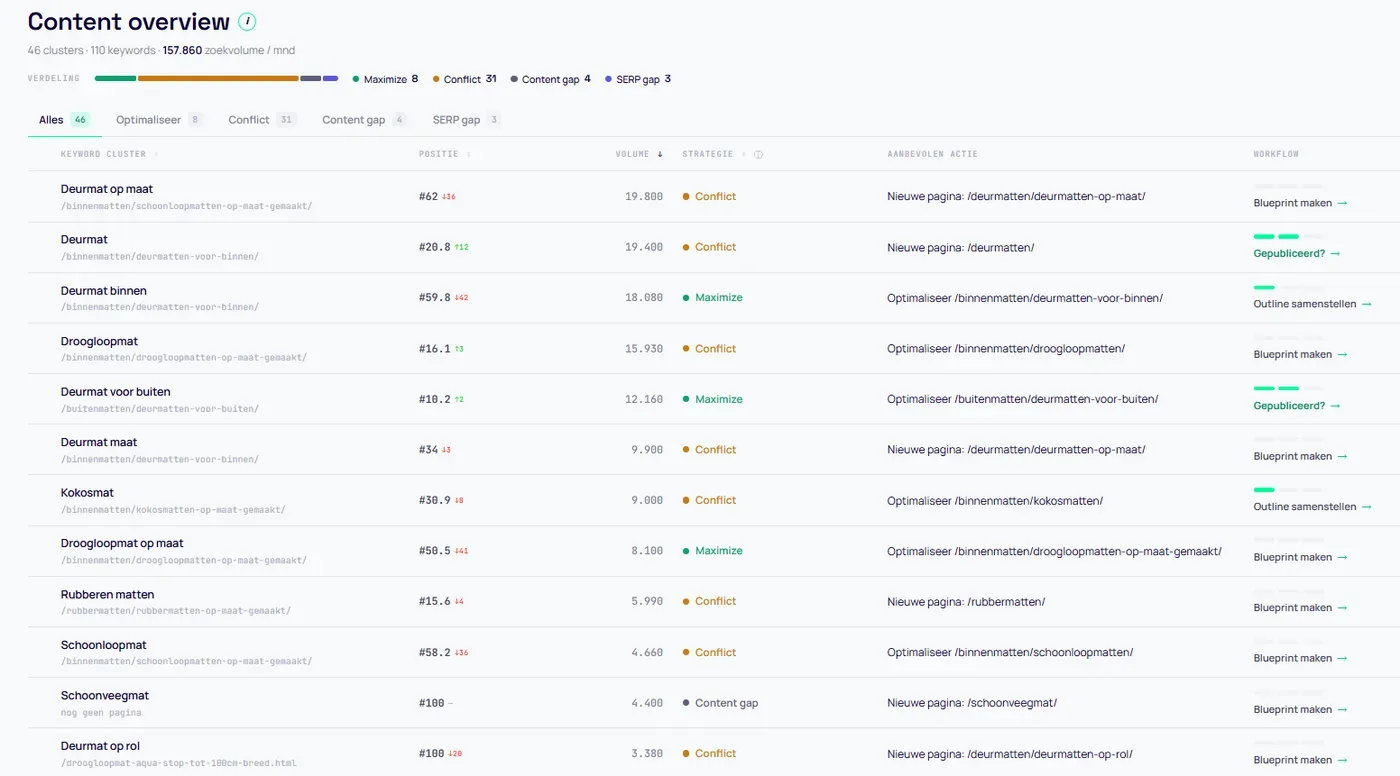
Task: Open the Optimaliseer tab
Action: 159,120
